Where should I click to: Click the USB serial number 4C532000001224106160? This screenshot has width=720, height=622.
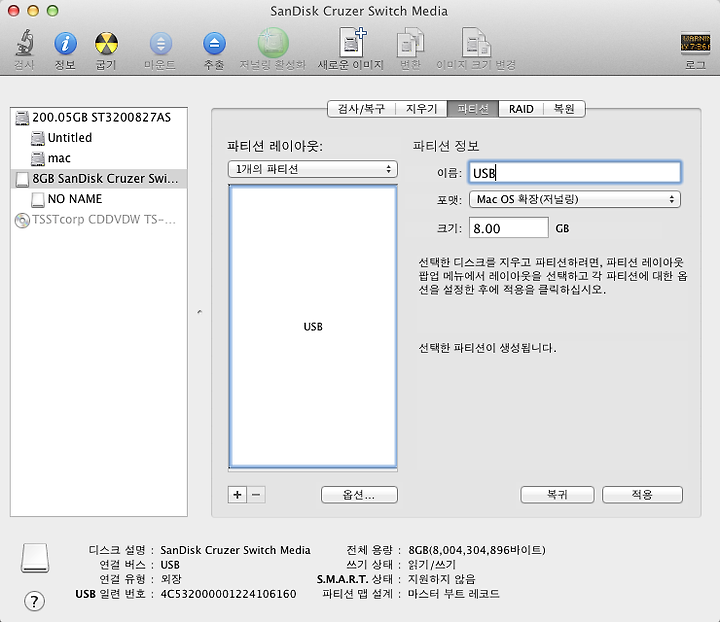click(228, 594)
